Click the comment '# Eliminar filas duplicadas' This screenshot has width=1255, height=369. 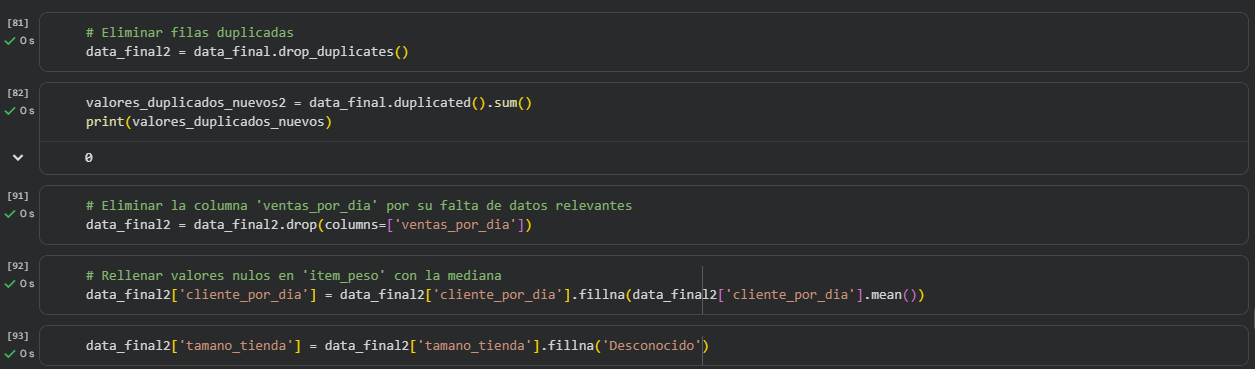click(x=190, y=33)
